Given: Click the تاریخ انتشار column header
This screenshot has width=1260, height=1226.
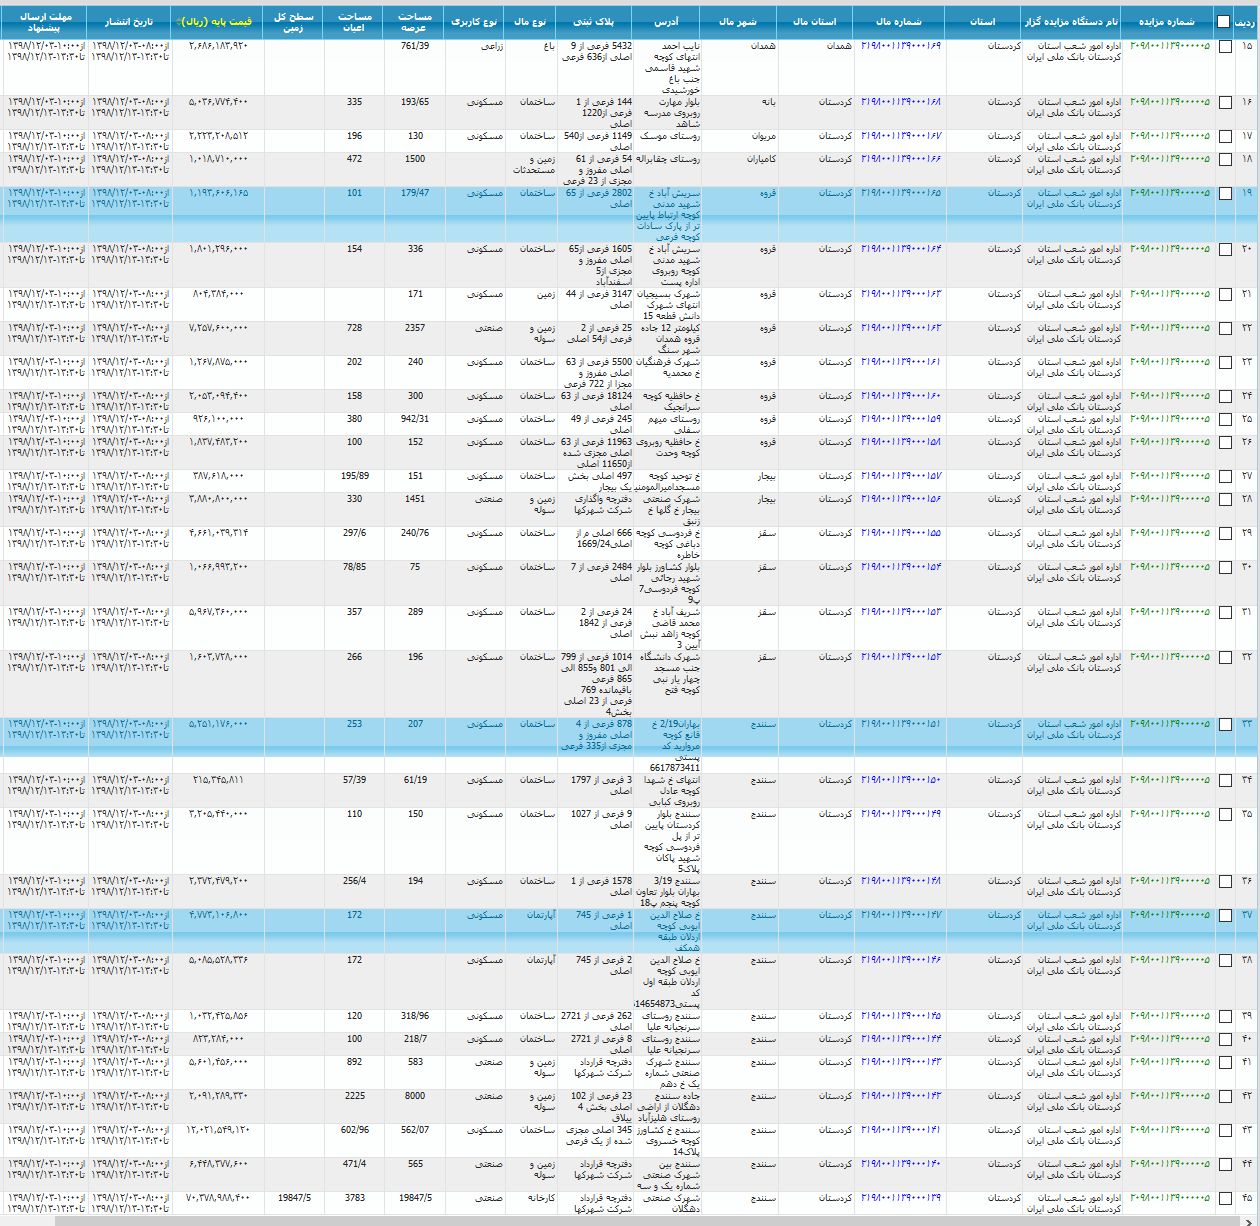Looking at the screenshot, I should [x=129, y=21].
